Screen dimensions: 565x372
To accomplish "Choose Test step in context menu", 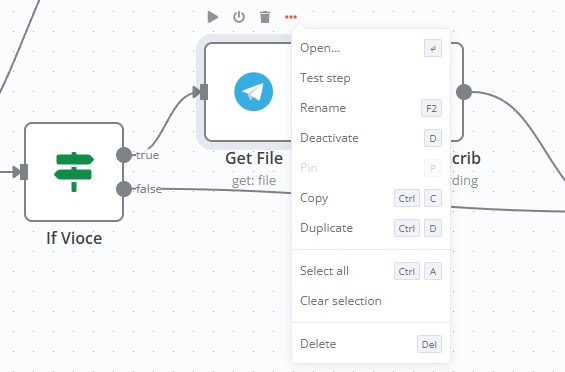I will click(371, 78).
